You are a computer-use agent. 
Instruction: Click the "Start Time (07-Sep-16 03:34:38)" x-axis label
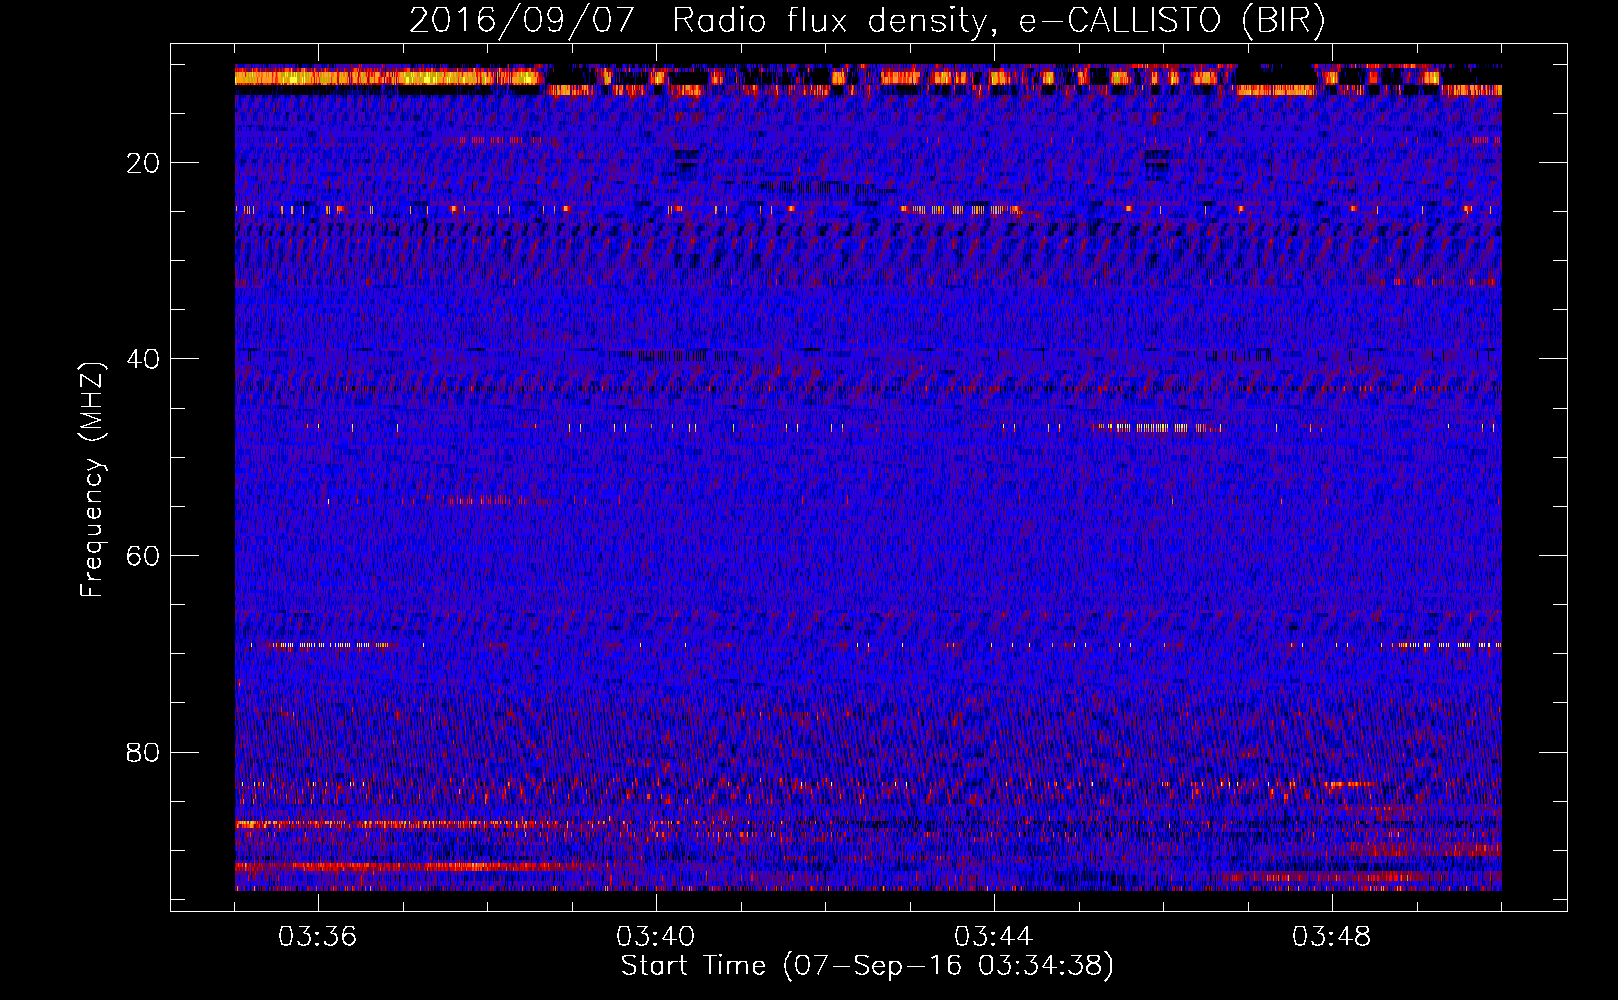pyautogui.click(x=867, y=966)
